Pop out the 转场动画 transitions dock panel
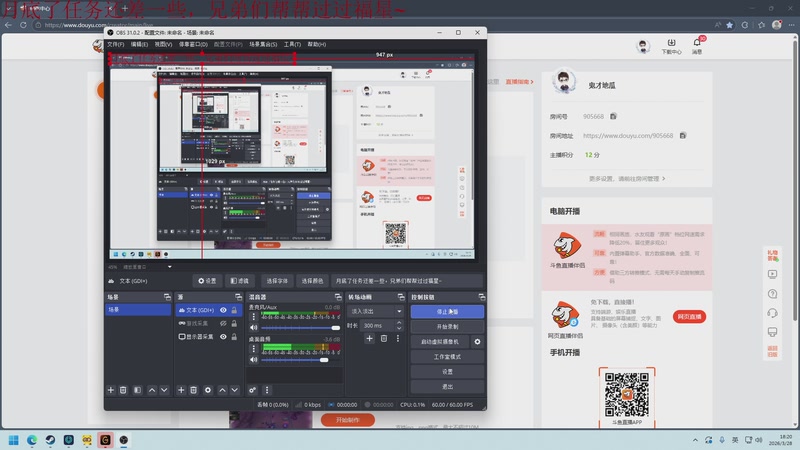The image size is (800, 450). [401, 297]
